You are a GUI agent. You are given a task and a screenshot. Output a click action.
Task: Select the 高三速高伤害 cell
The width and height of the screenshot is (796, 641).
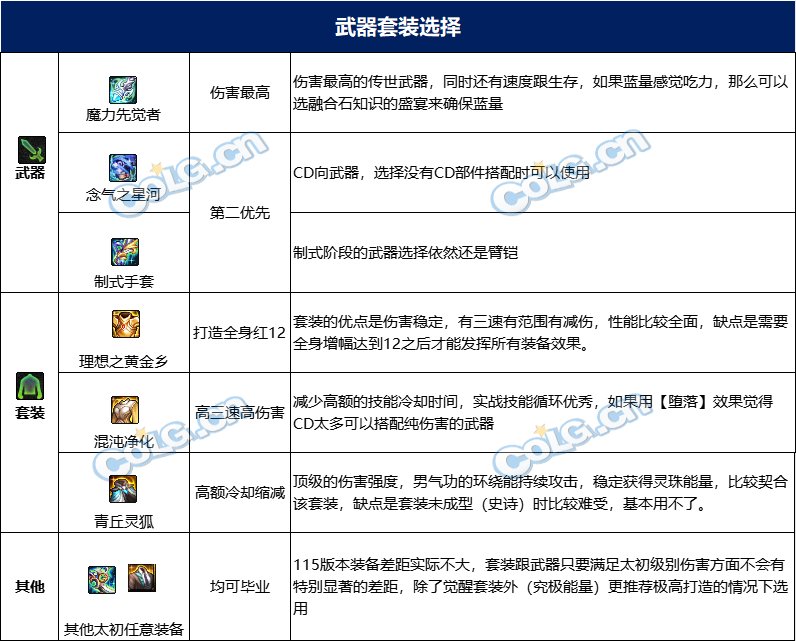pos(240,412)
